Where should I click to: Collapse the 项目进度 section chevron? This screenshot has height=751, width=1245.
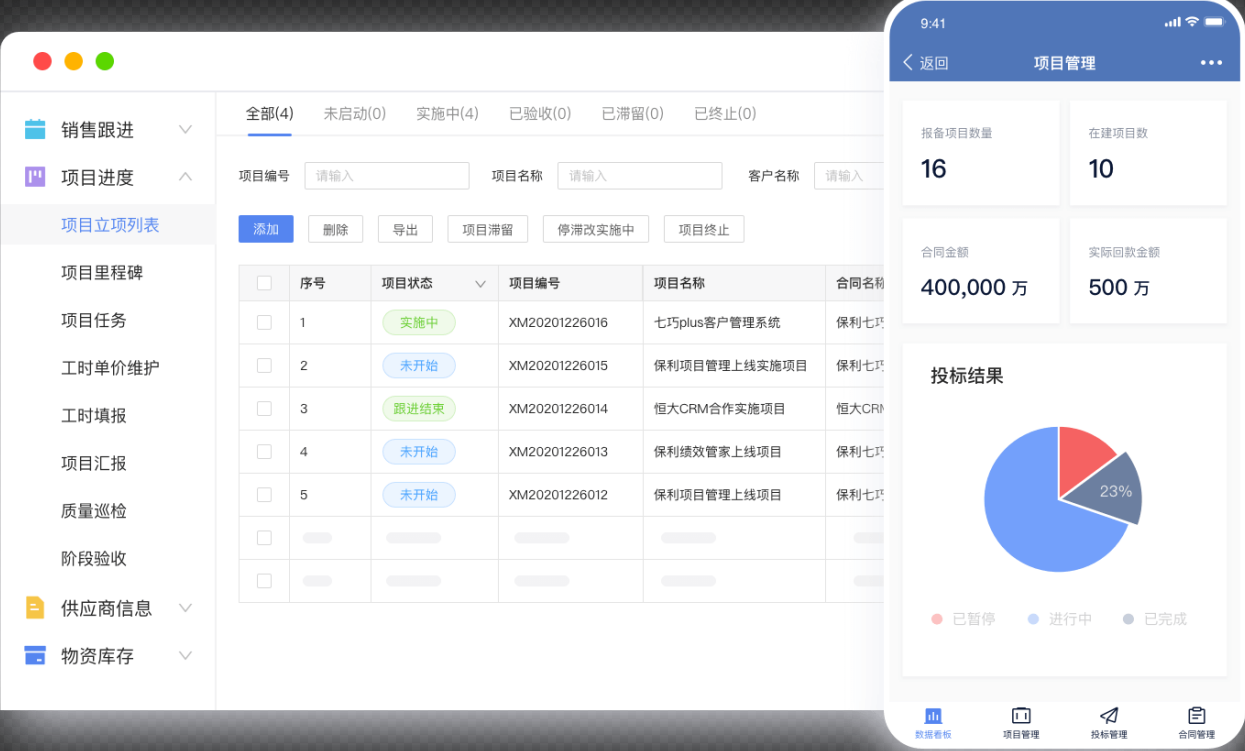(x=185, y=177)
